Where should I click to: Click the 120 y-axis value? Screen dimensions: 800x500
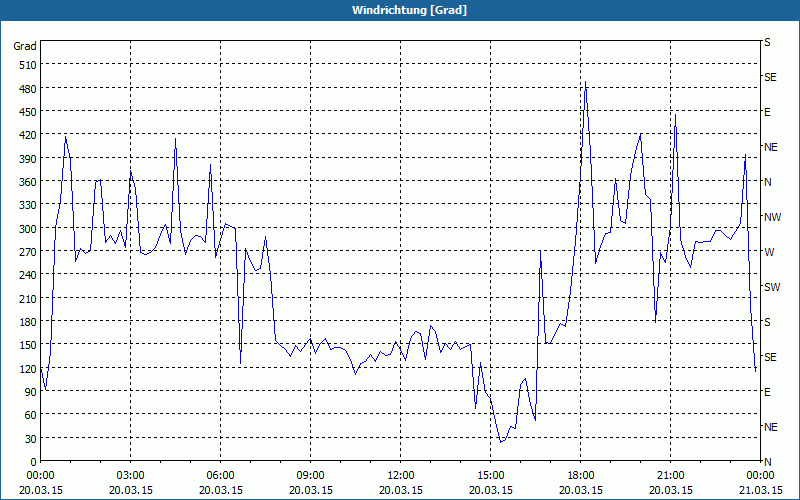[x=28, y=368]
